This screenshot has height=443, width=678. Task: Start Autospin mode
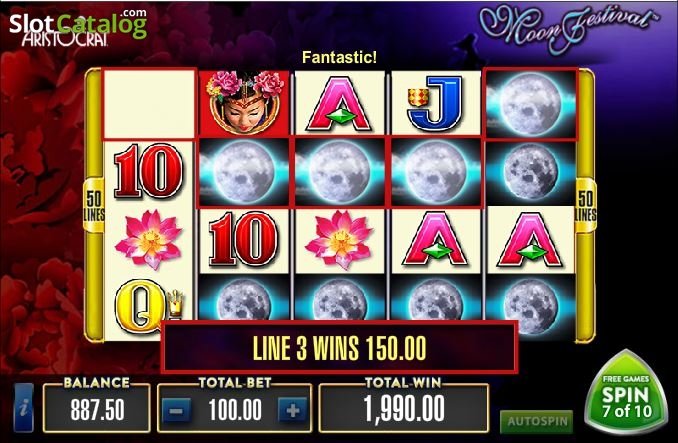(x=537, y=421)
